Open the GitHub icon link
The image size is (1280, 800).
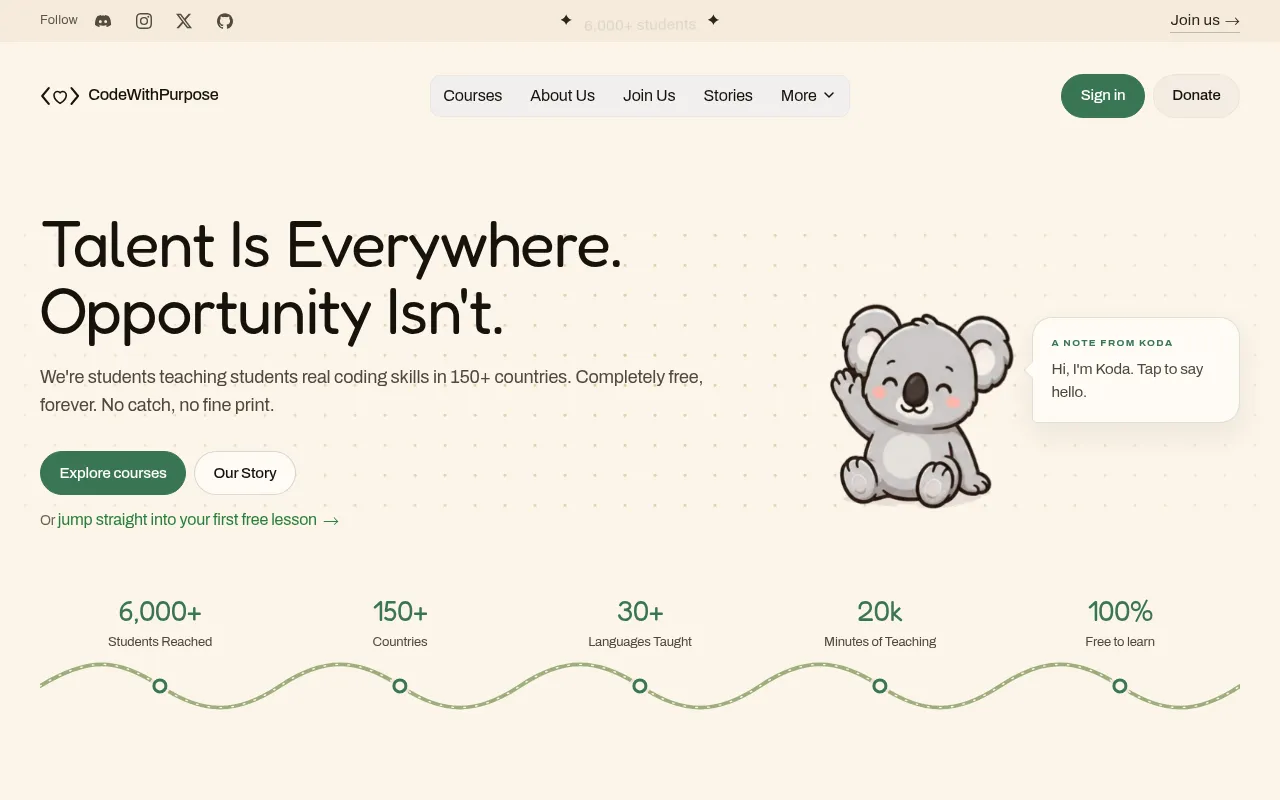tap(225, 21)
